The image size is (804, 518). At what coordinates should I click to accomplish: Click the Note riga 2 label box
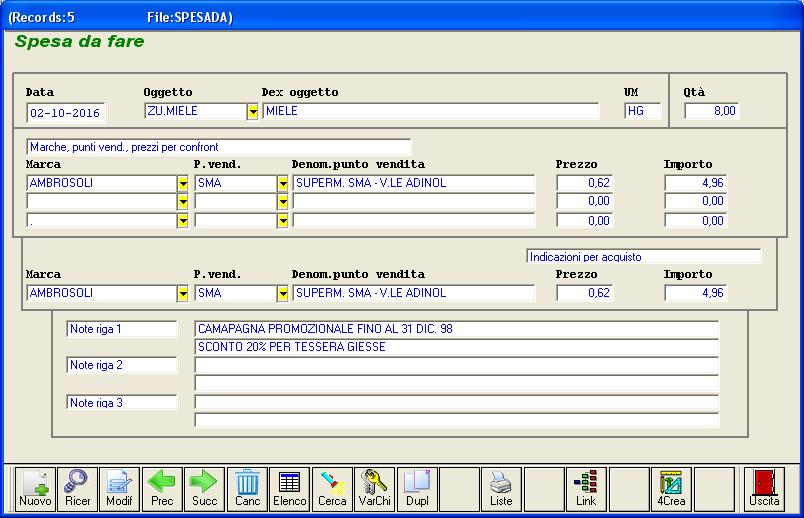tap(122, 366)
